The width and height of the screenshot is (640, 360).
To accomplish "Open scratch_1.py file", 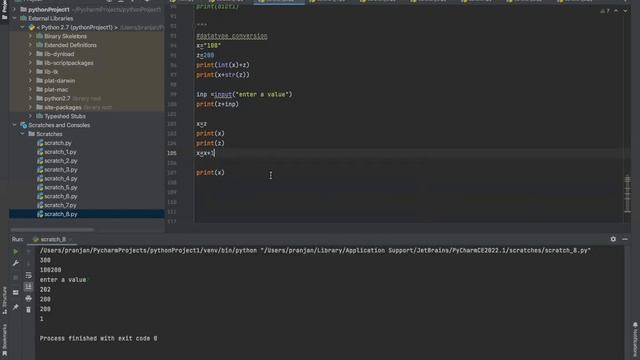I will coord(60,152).
